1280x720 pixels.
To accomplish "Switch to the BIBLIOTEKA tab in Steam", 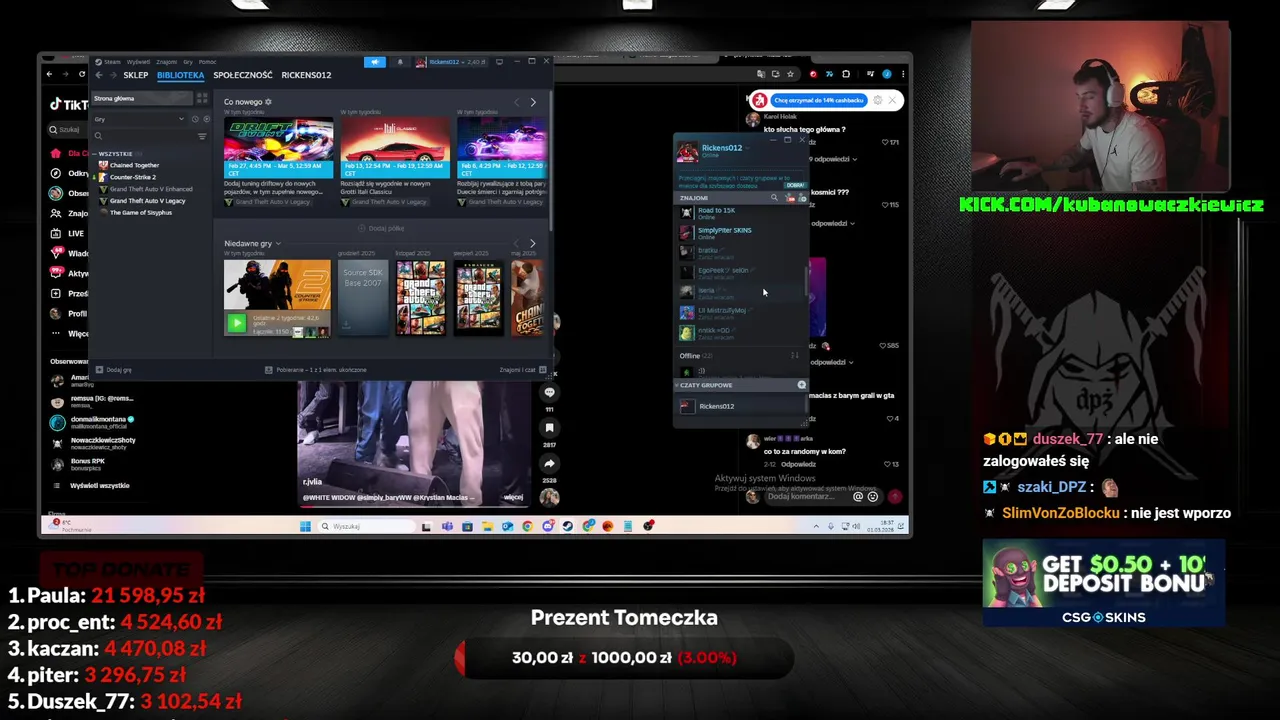I will coord(180,75).
